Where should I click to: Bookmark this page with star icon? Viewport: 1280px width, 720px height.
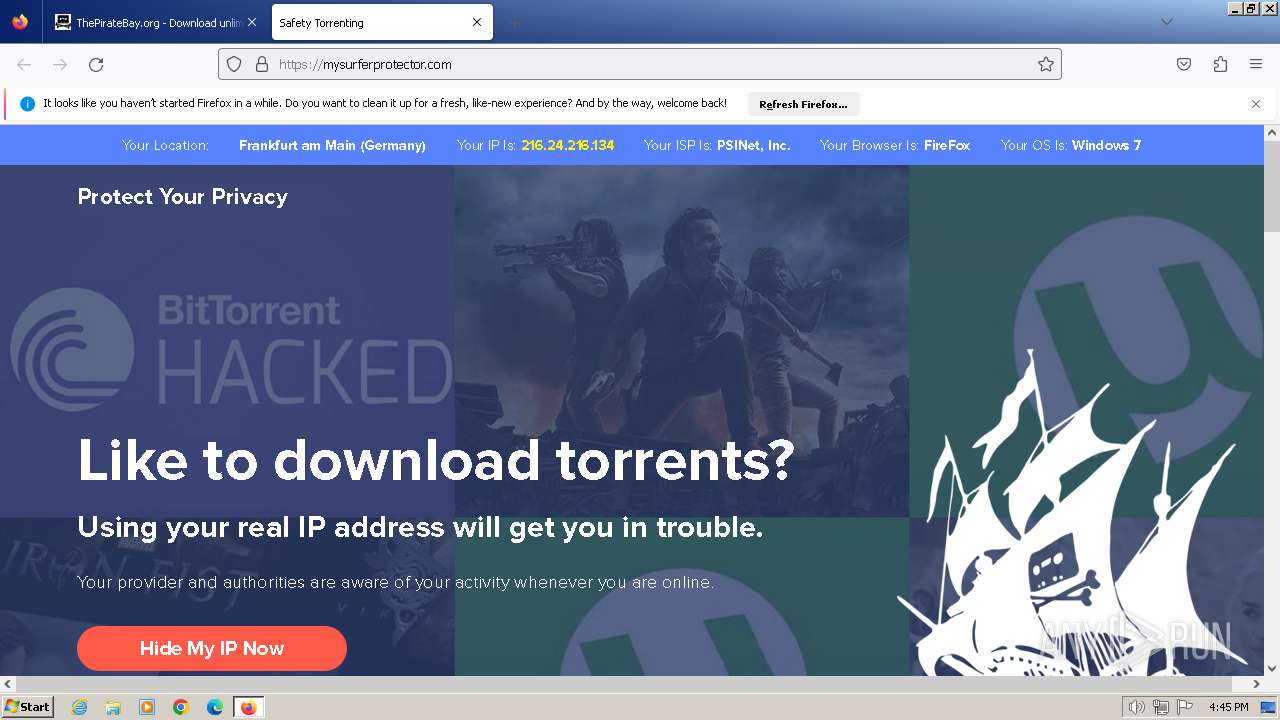1046,64
